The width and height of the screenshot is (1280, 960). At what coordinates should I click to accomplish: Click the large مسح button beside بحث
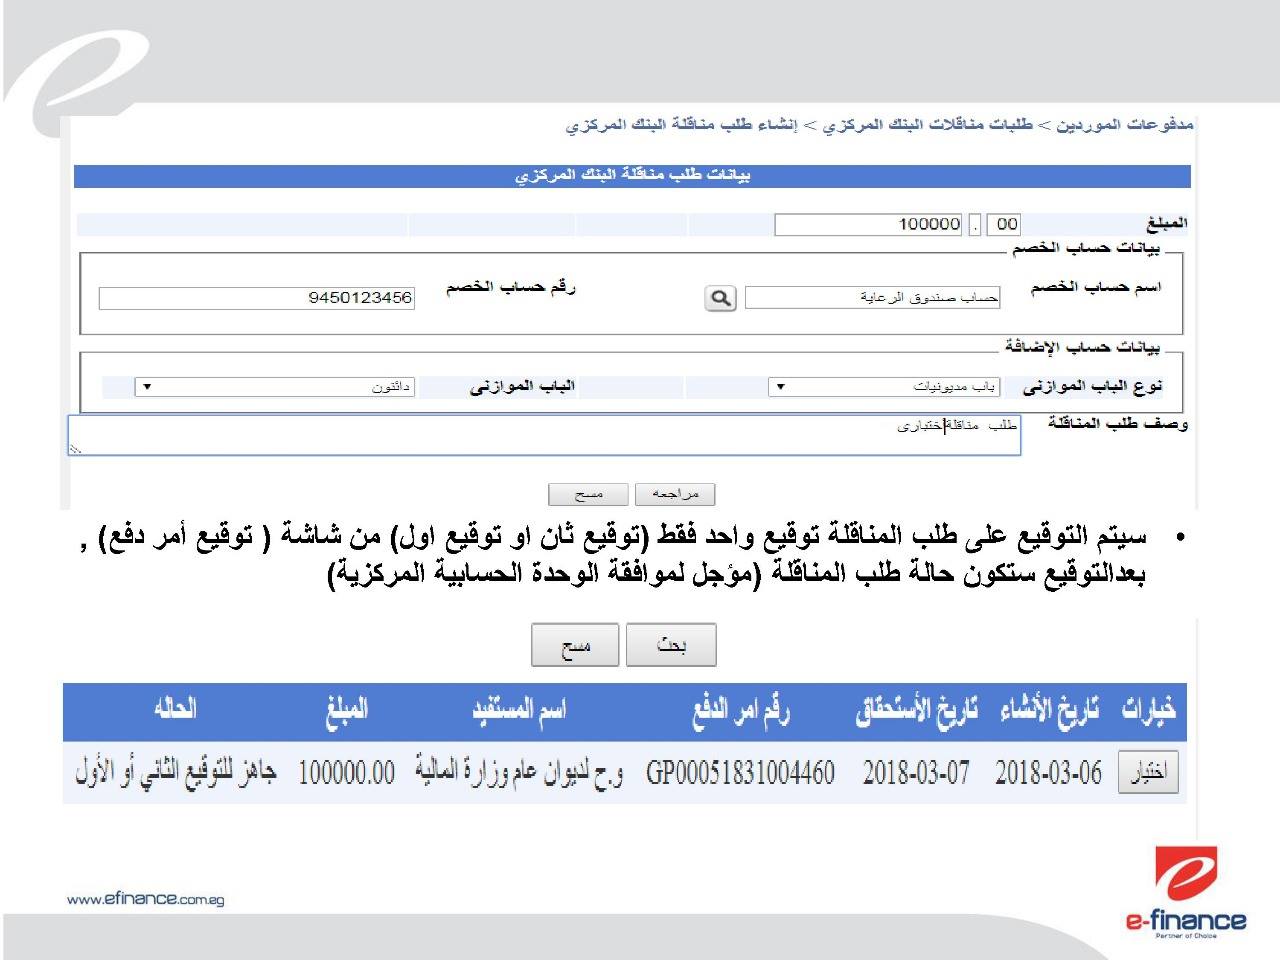click(x=575, y=645)
